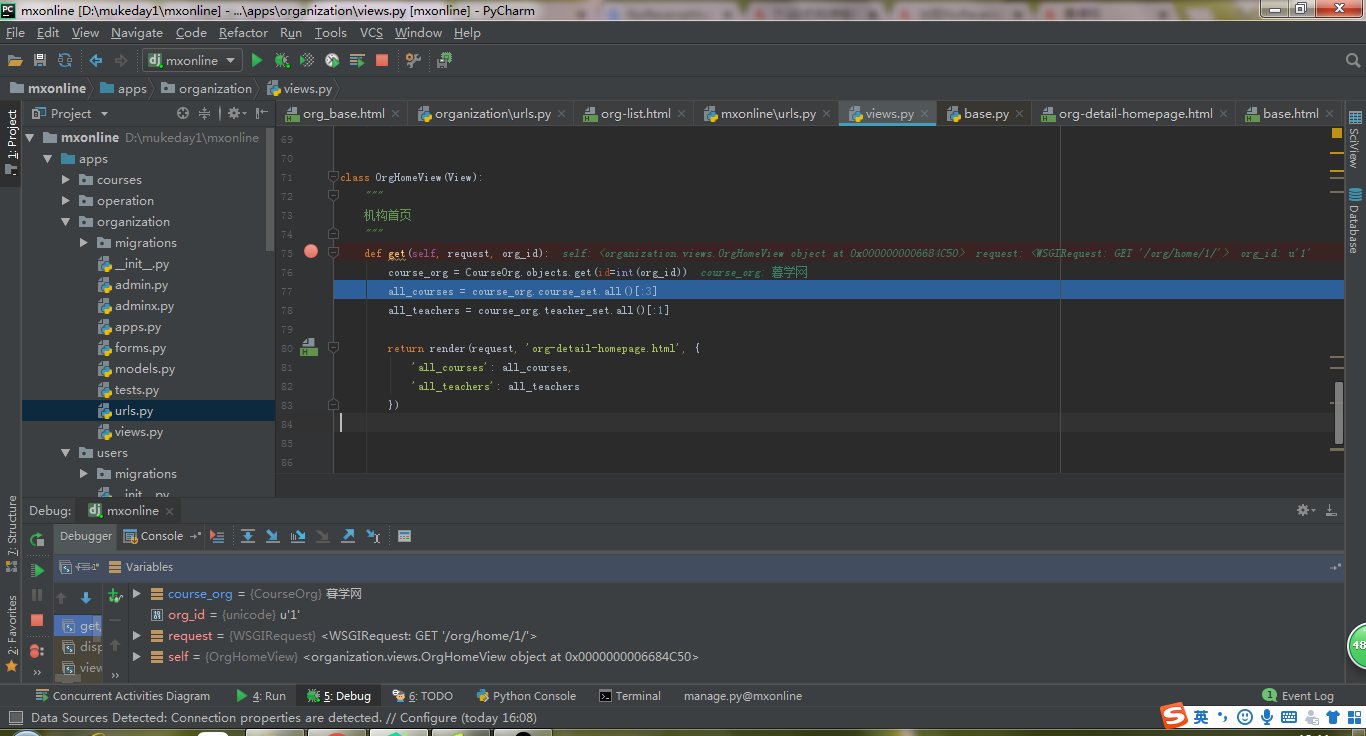Click the Debug bug icon in main toolbar
This screenshot has height=736, width=1366.
(x=282, y=61)
